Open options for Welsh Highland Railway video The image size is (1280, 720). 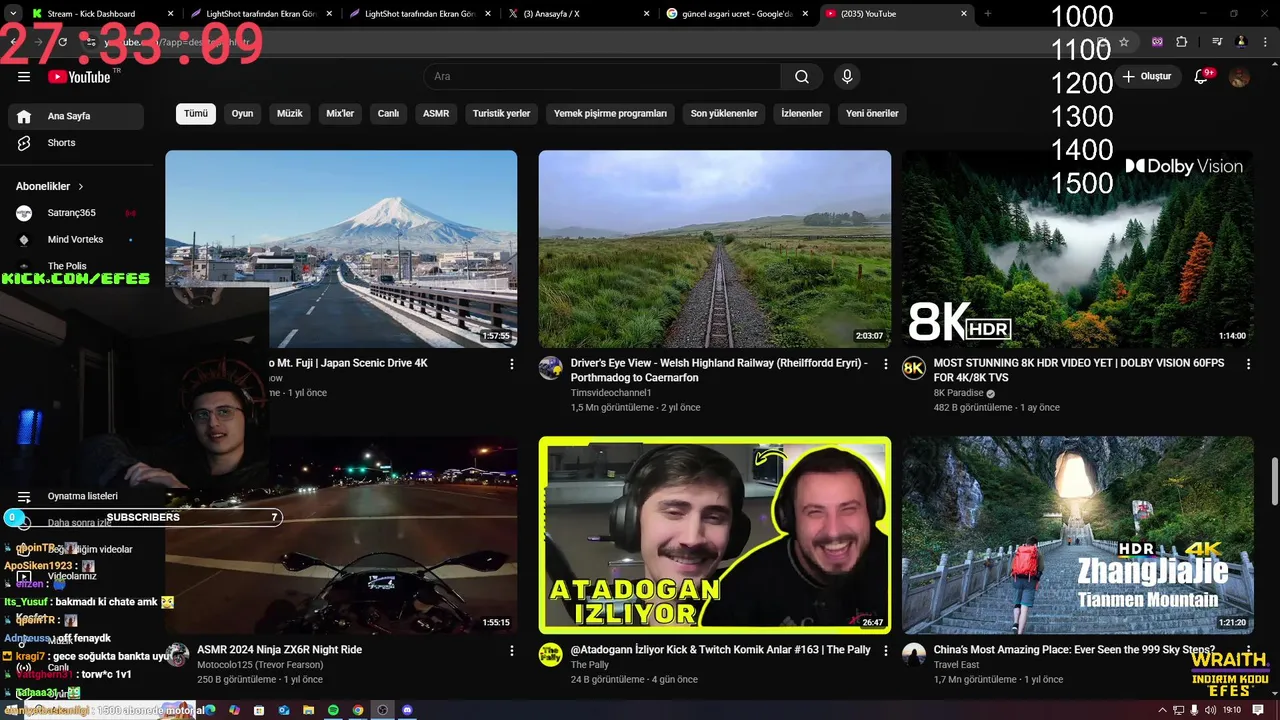pos(885,364)
